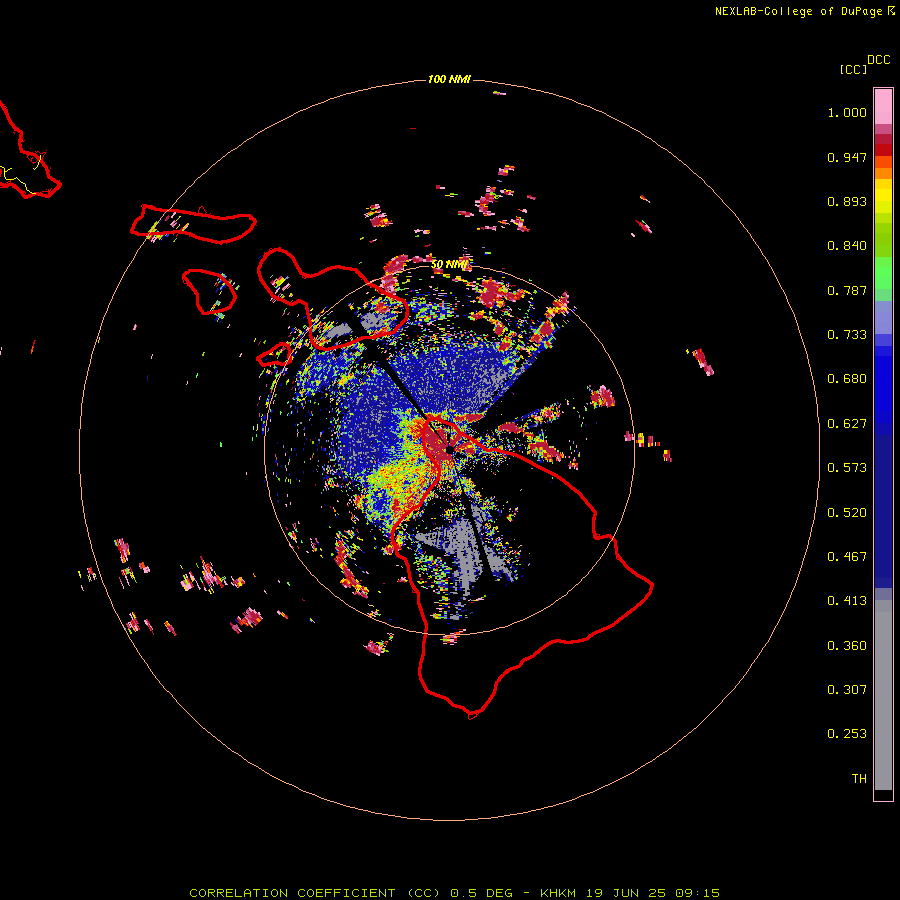Image resolution: width=900 pixels, height=900 pixels.
Task: Select the 0.787 scale value
Action: [x=847, y=290]
